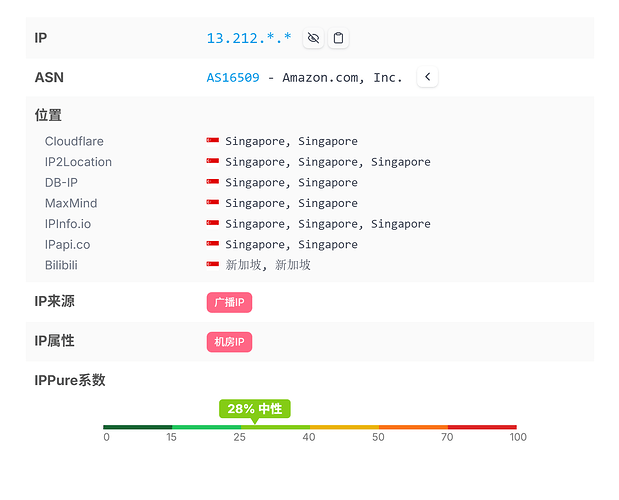This screenshot has height=500, width=619.
Task: Expand ASN details chevron beside Amazon.com
Action: coord(428,77)
